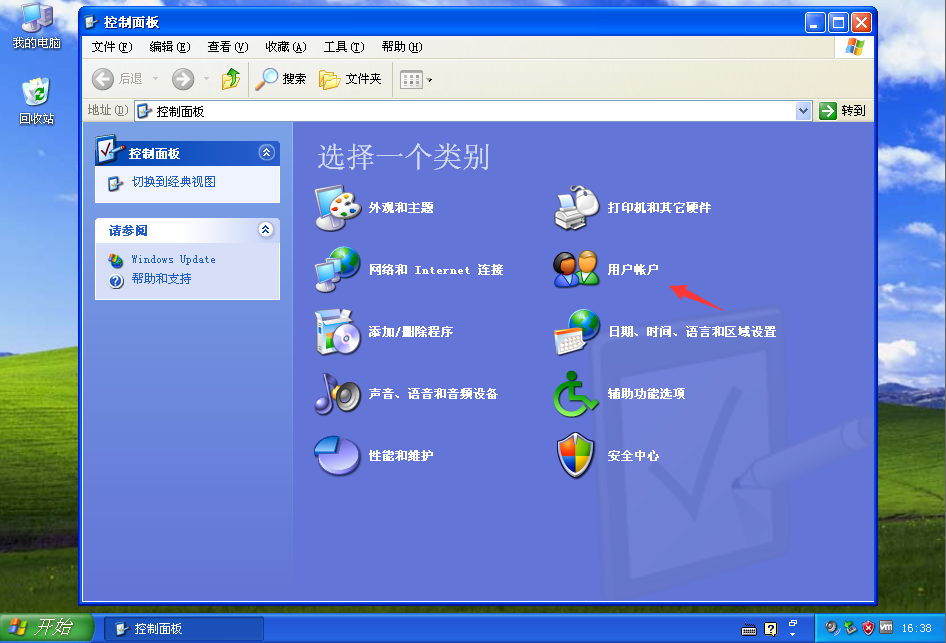Click the 网络和 Internet 连接 text label
This screenshot has width=946, height=643.
pos(436,270)
